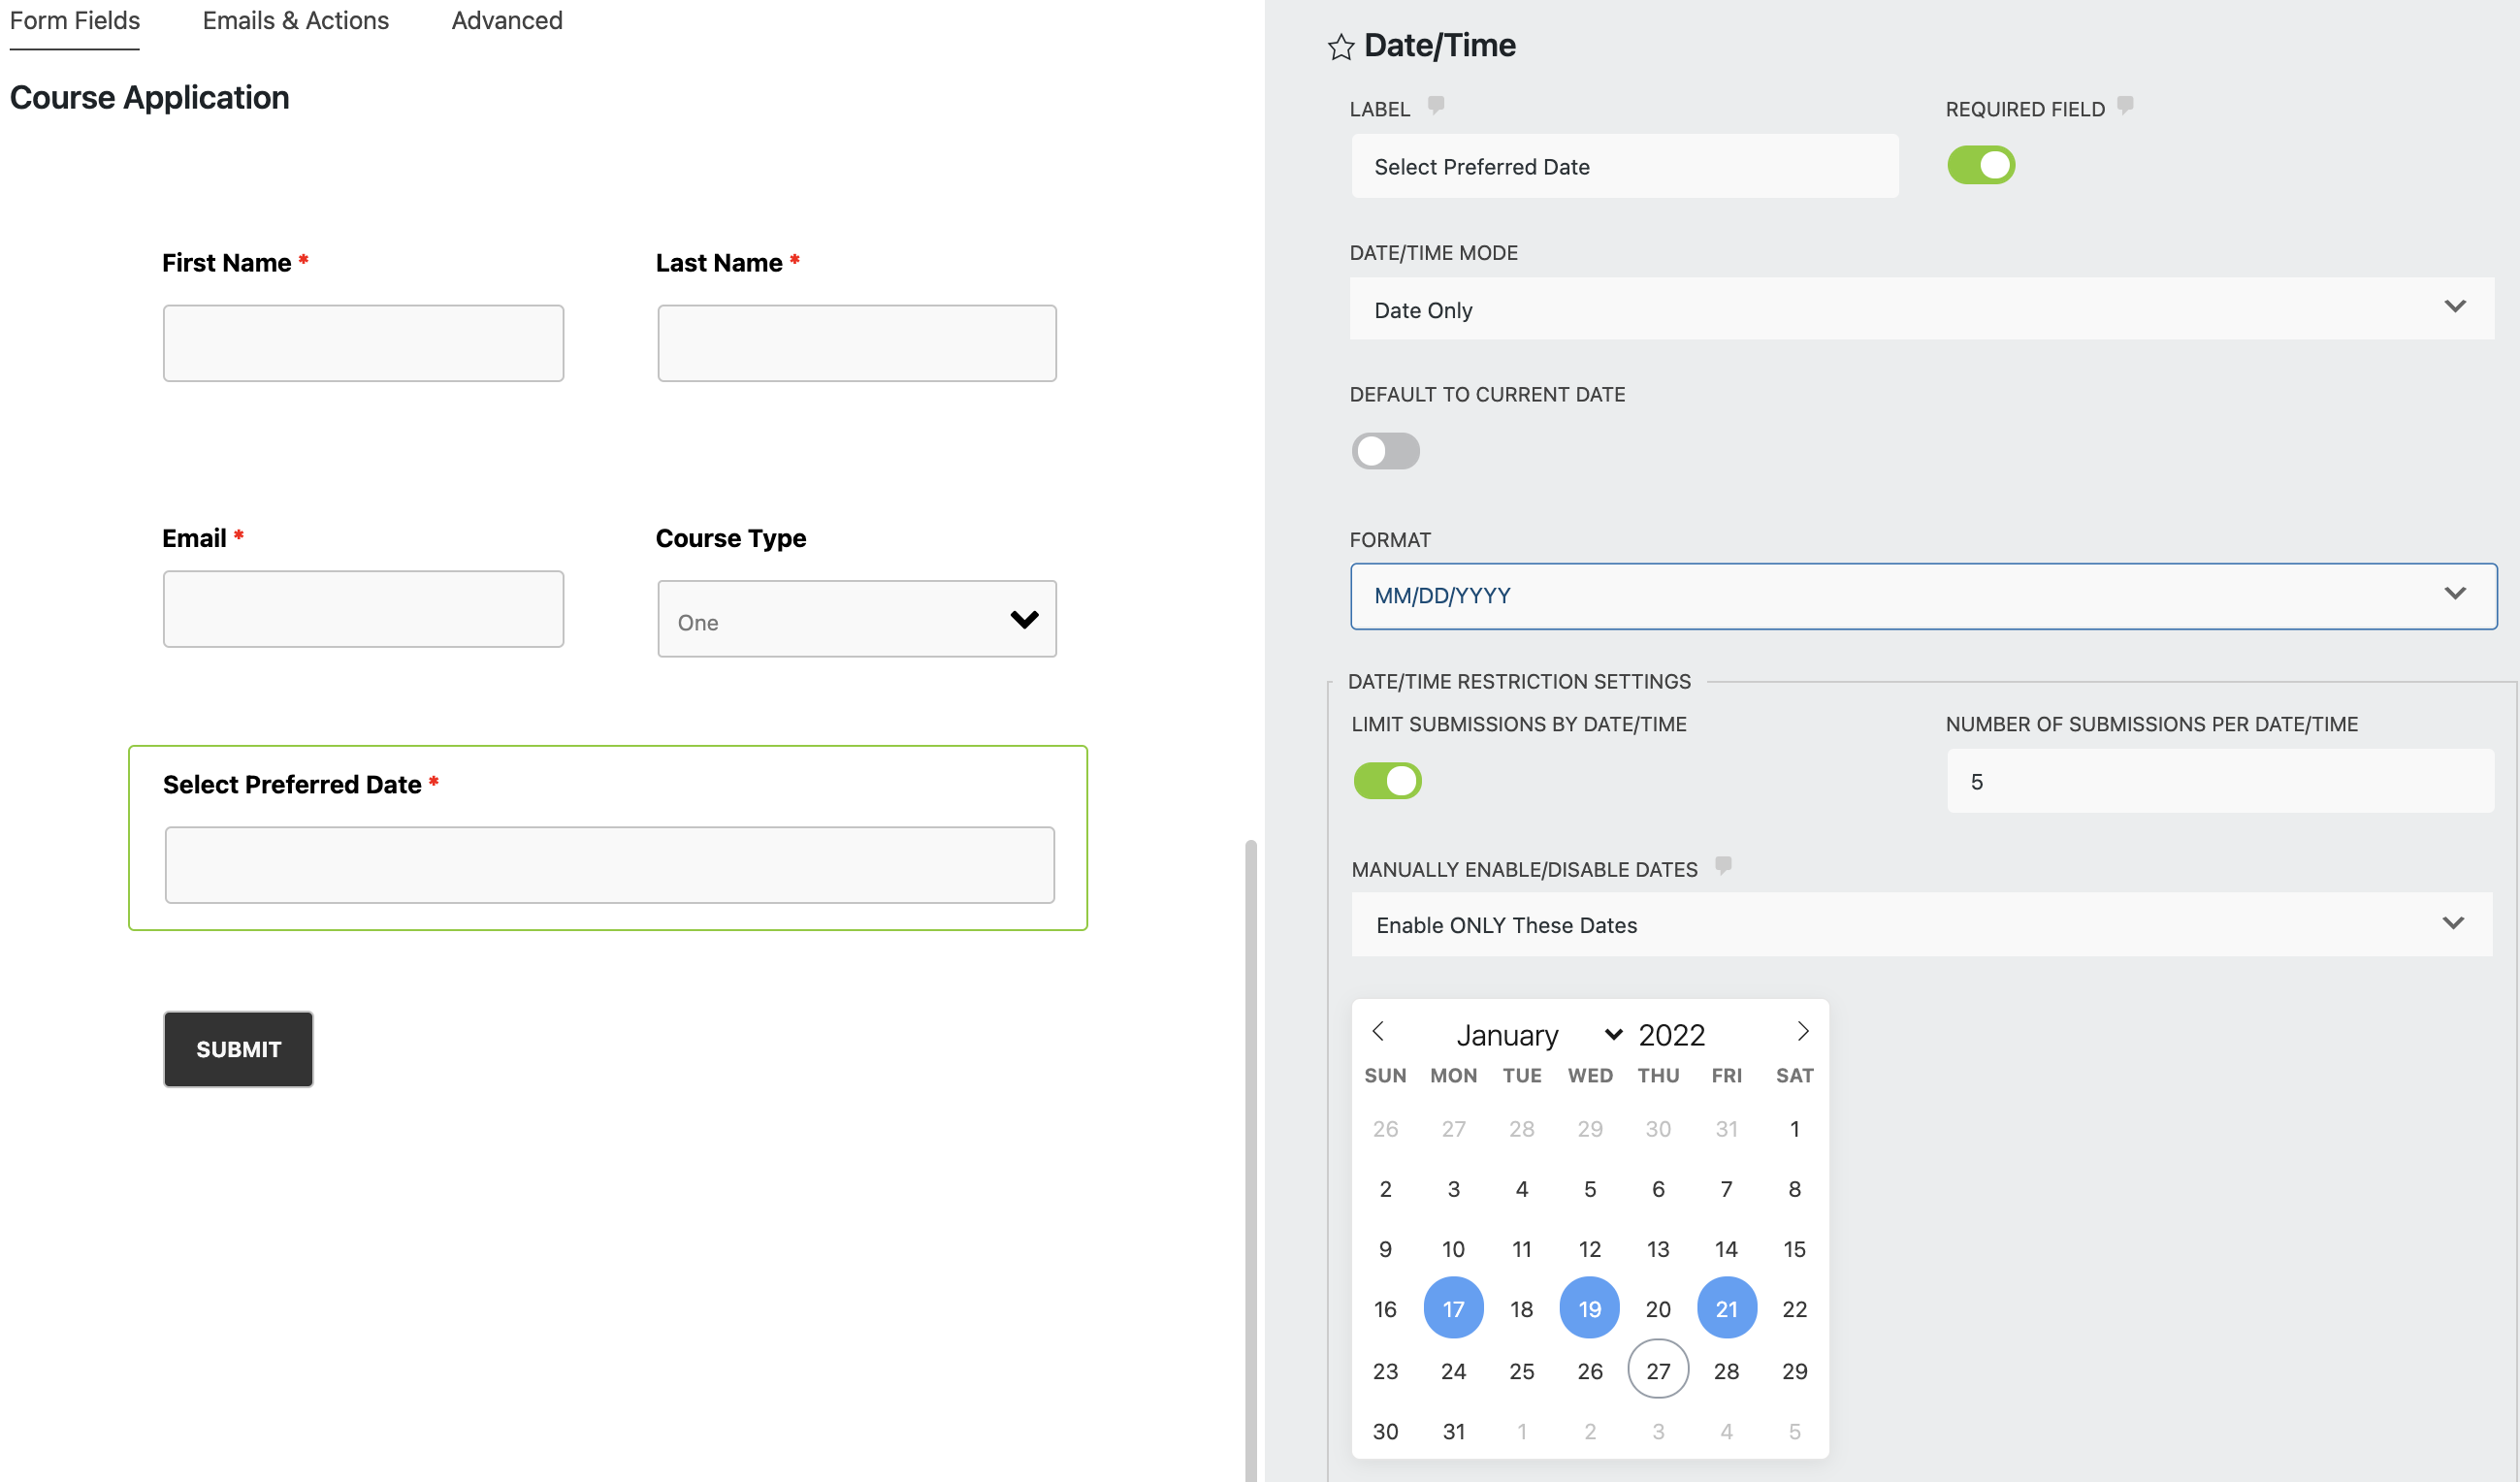Image resolution: width=2520 pixels, height=1482 pixels.
Task: Select January 27 in the calendar
Action: pos(1657,1370)
